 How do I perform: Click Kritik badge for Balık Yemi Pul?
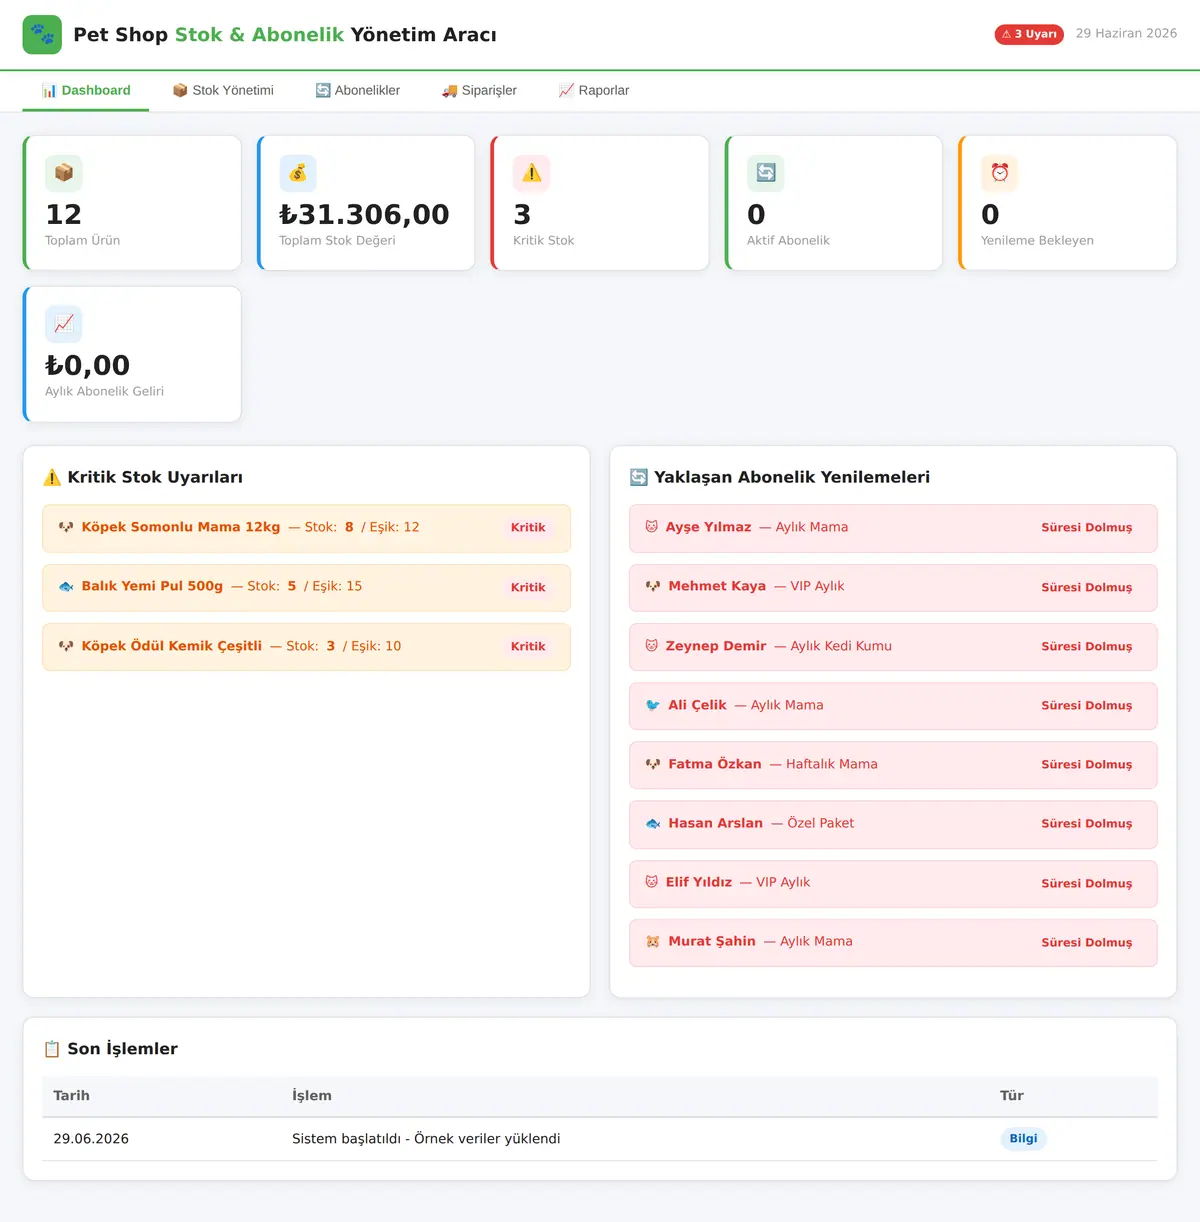pyautogui.click(x=528, y=587)
